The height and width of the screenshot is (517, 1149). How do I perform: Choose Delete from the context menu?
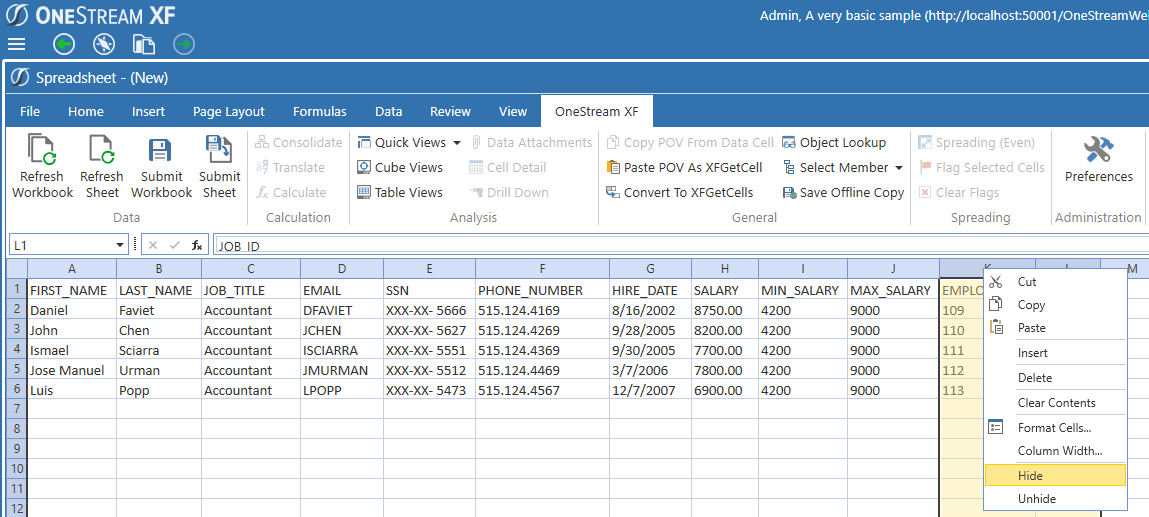pos(1055,378)
